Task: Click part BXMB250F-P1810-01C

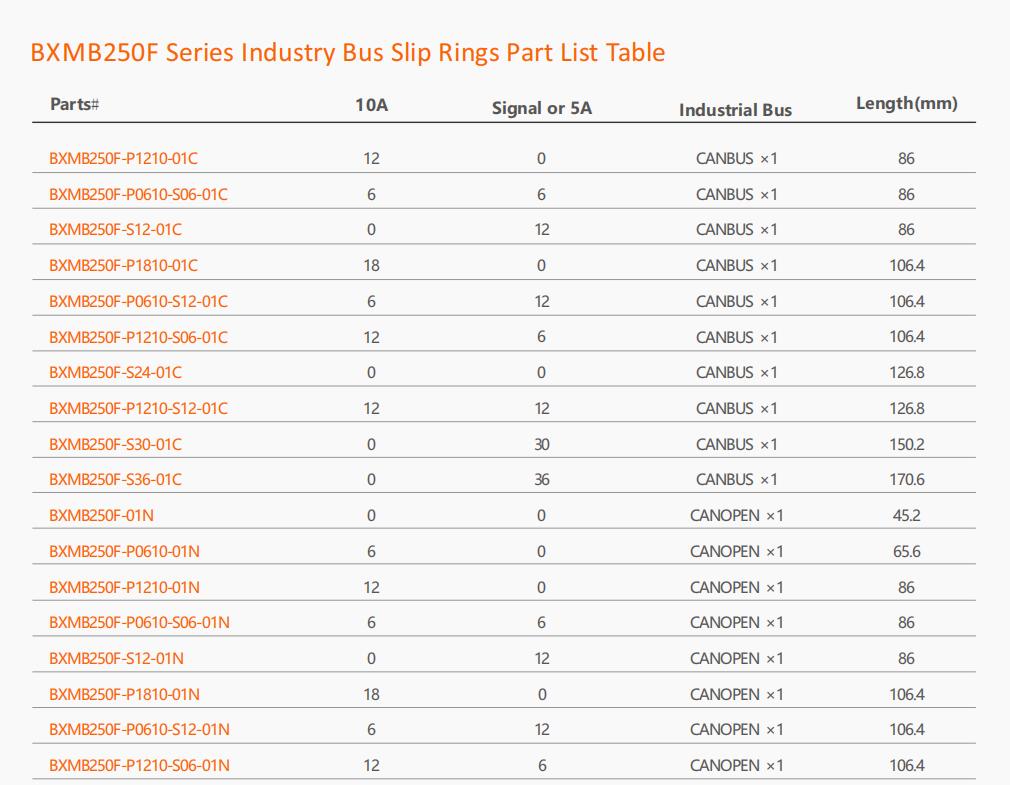Action: [124, 266]
